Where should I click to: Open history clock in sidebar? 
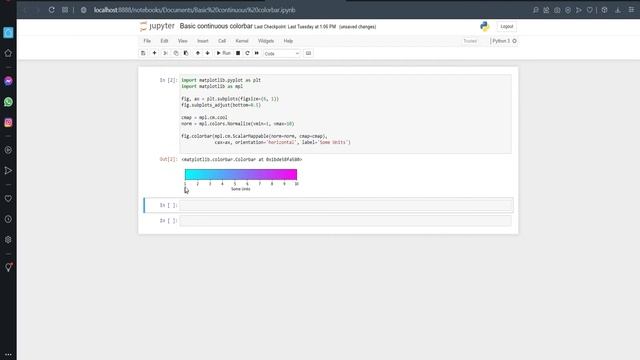[8, 219]
